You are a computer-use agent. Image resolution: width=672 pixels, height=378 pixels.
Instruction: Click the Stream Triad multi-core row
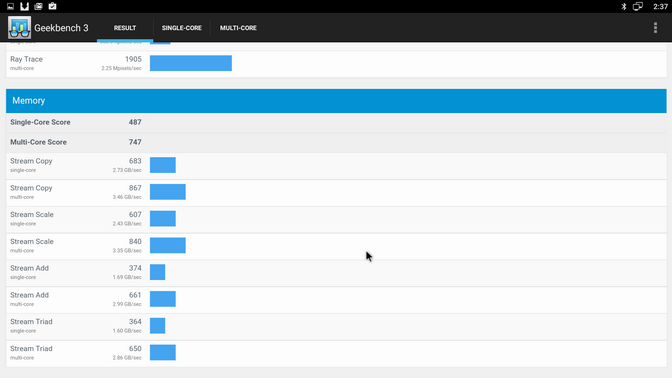coord(336,353)
